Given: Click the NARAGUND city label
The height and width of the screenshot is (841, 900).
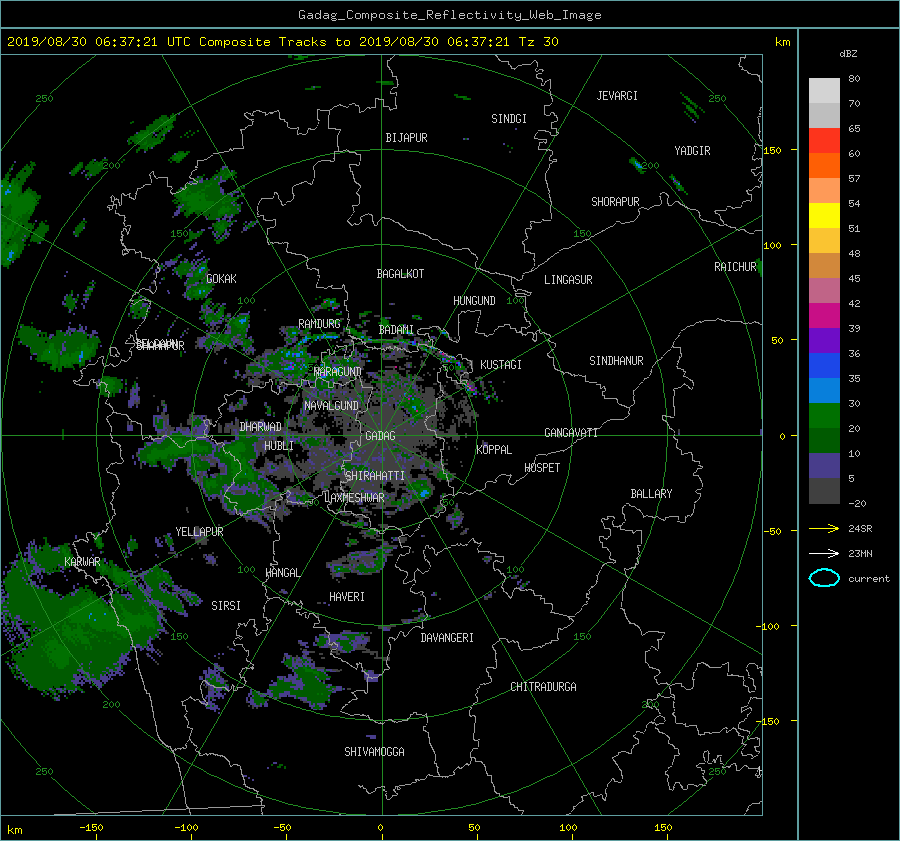Looking at the screenshot, I should point(338,372).
